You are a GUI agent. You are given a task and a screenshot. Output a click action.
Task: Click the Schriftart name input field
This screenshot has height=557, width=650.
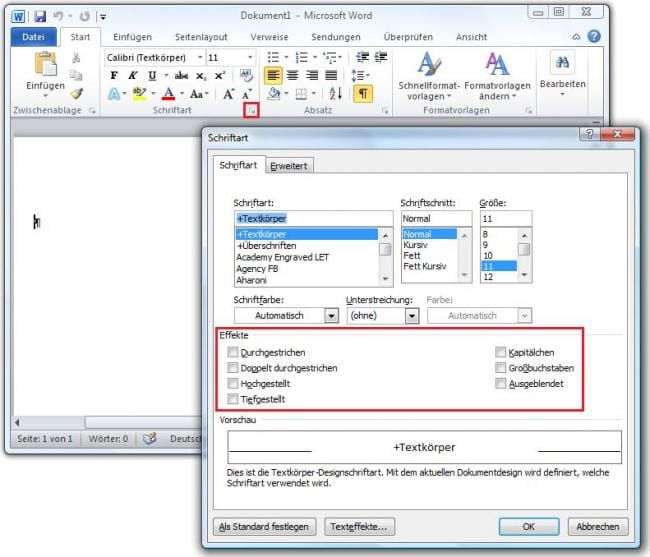click(313, 218)
